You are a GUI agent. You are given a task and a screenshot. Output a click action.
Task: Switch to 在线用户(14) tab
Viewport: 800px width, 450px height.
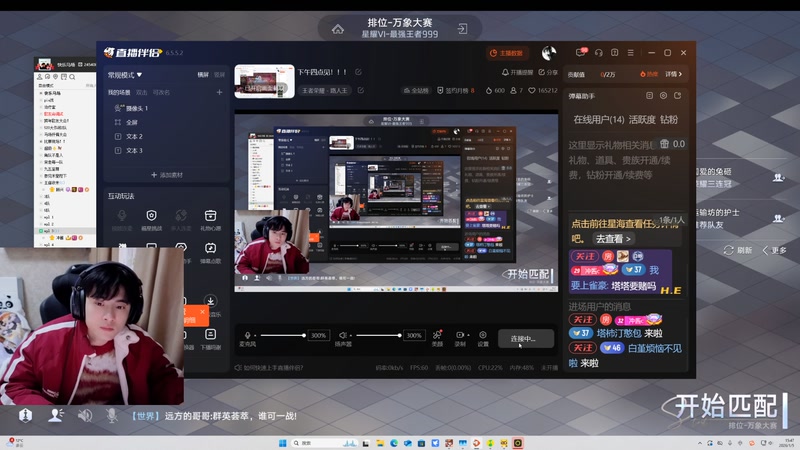point(598,119)
